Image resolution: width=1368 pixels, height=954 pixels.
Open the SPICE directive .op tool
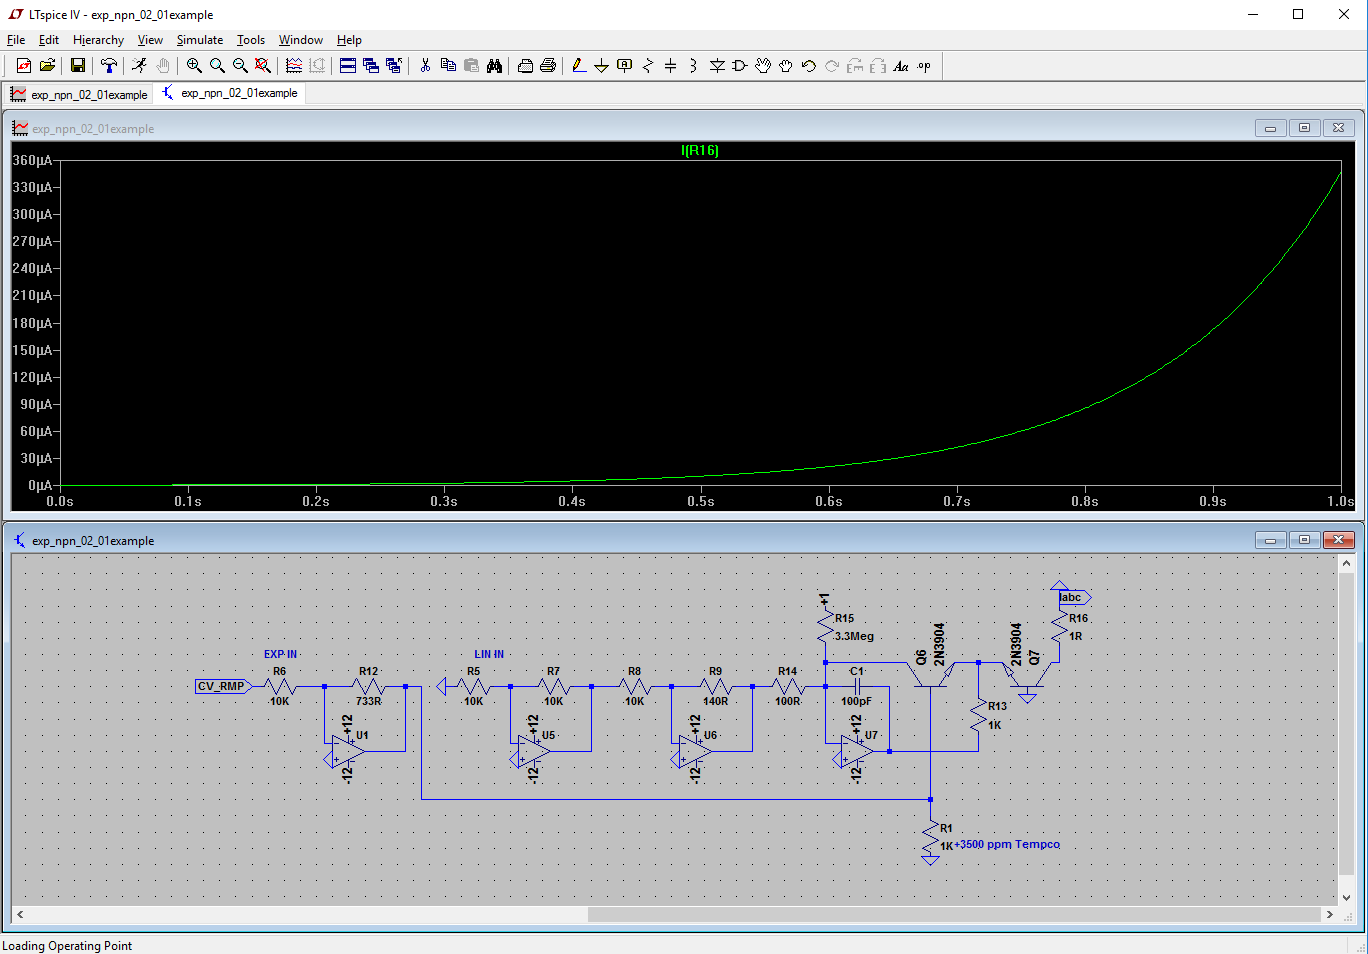click(924, 66)
